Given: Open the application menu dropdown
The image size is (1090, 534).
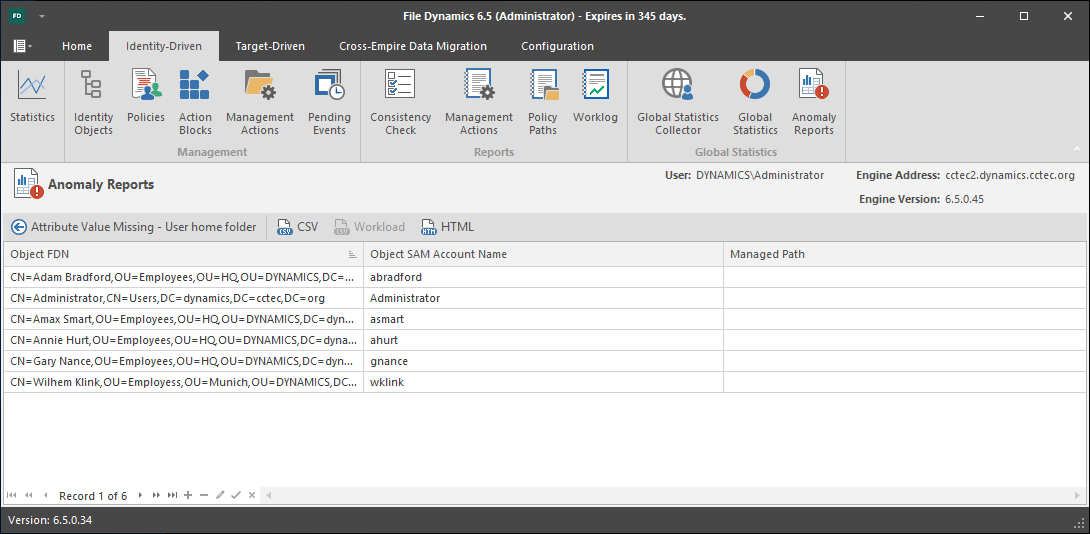Looking at the screenshot, I should pos(22,46).
